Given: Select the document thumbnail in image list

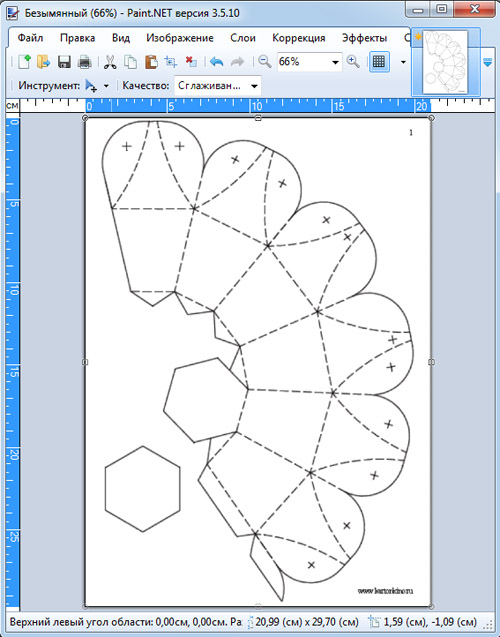Looking at the screenshot, I should (446, 62).
